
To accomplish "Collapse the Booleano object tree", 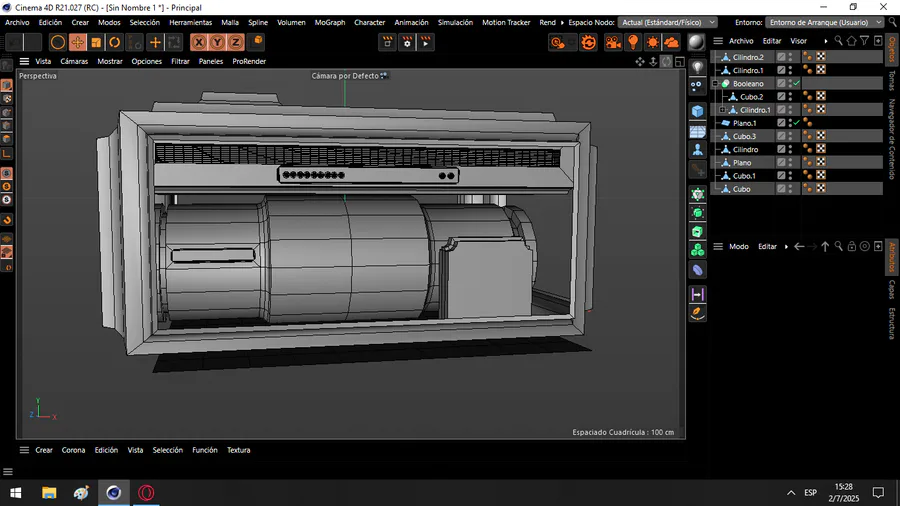I will click(x=716, y=84).
